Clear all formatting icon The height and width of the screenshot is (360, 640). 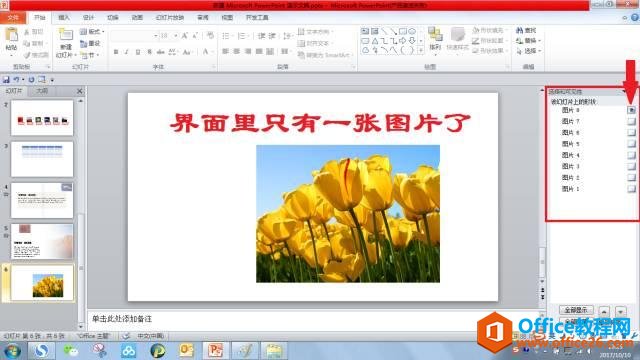point(210,36)
